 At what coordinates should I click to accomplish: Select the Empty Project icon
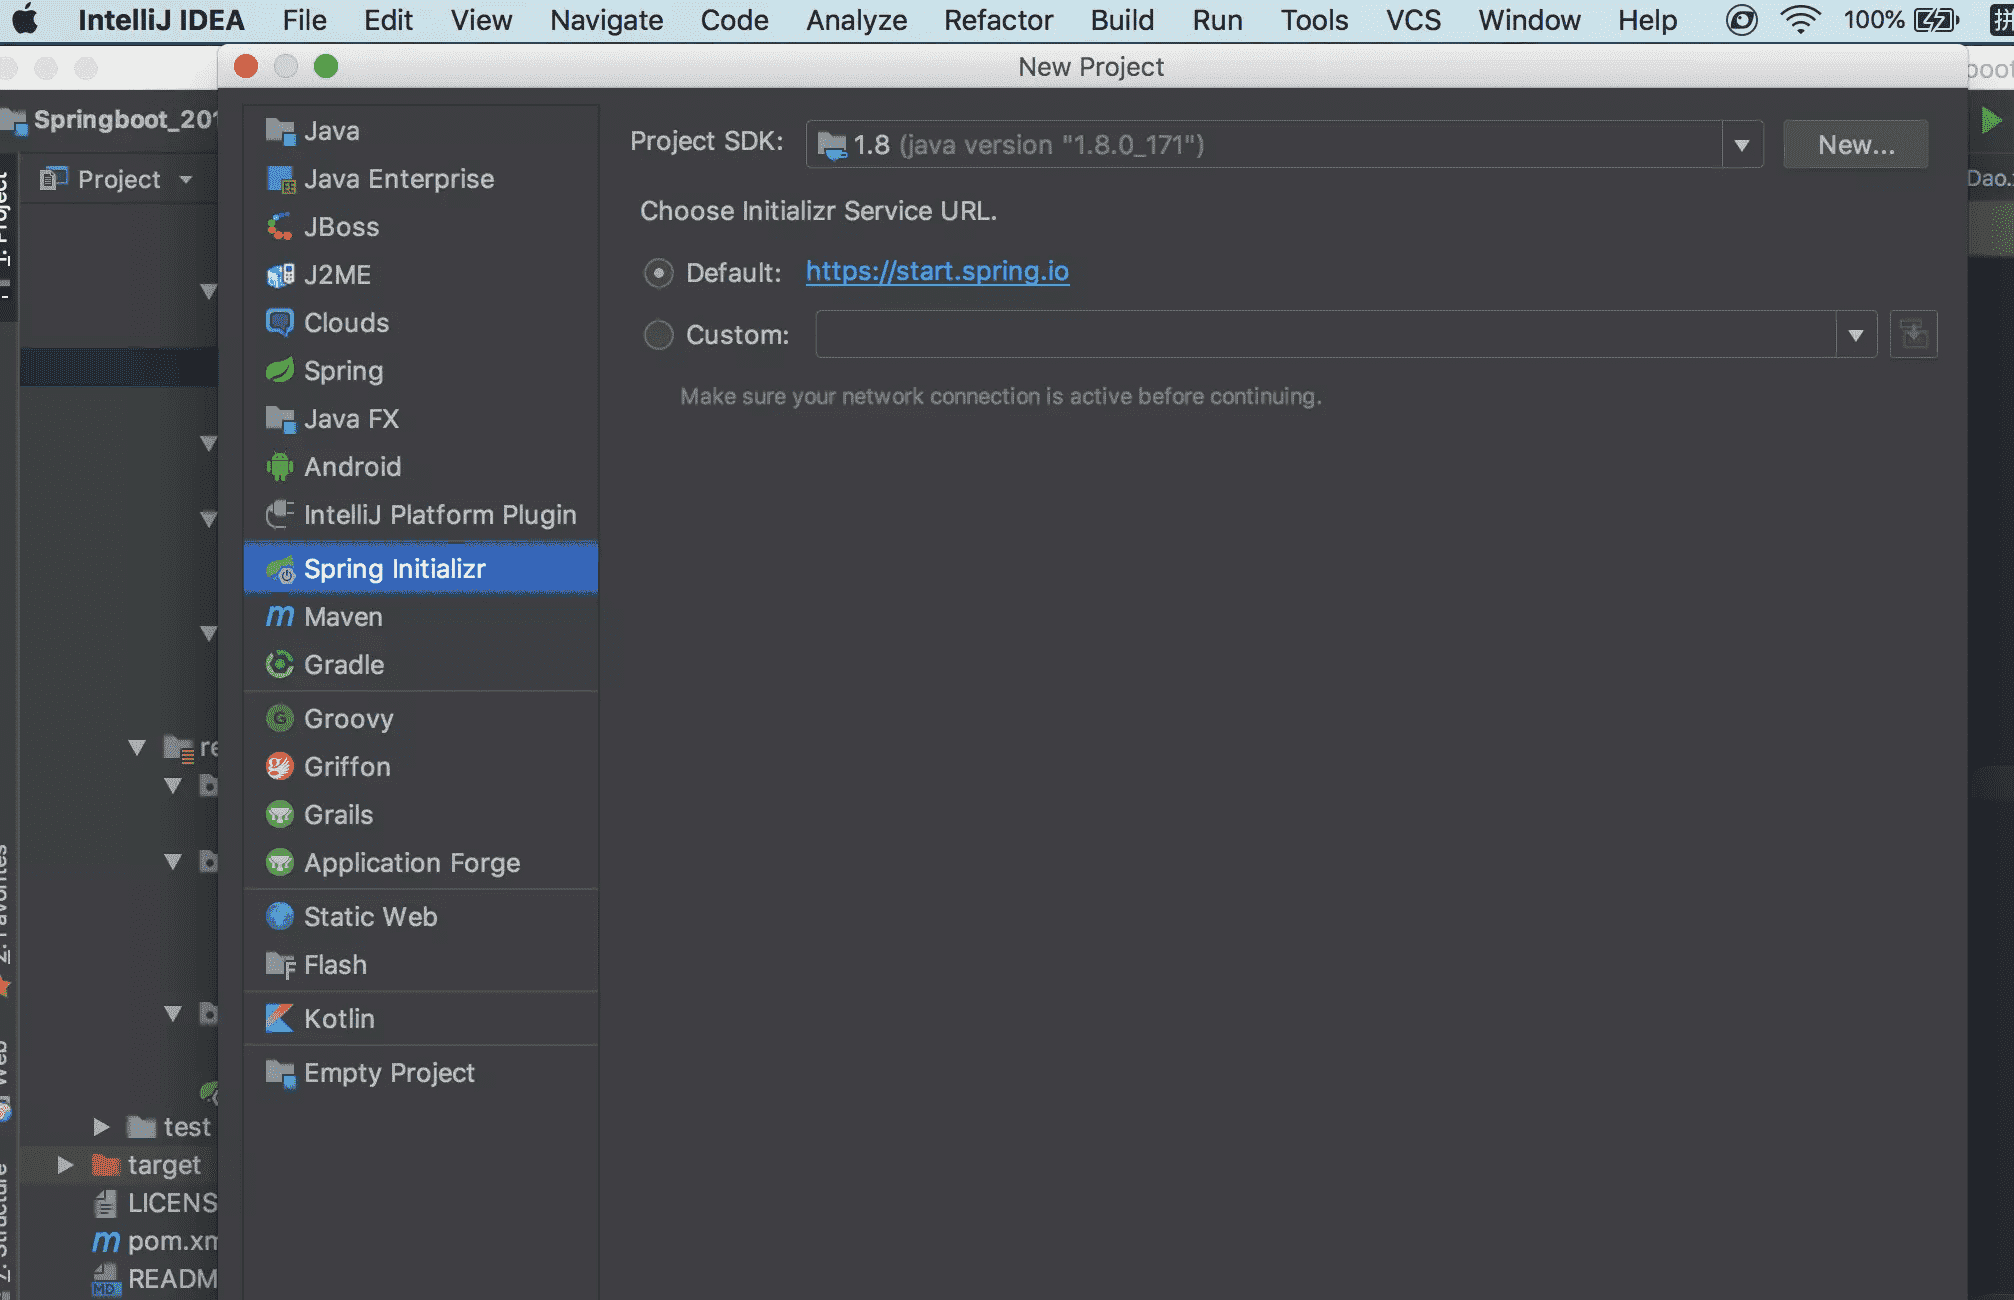280,1073
